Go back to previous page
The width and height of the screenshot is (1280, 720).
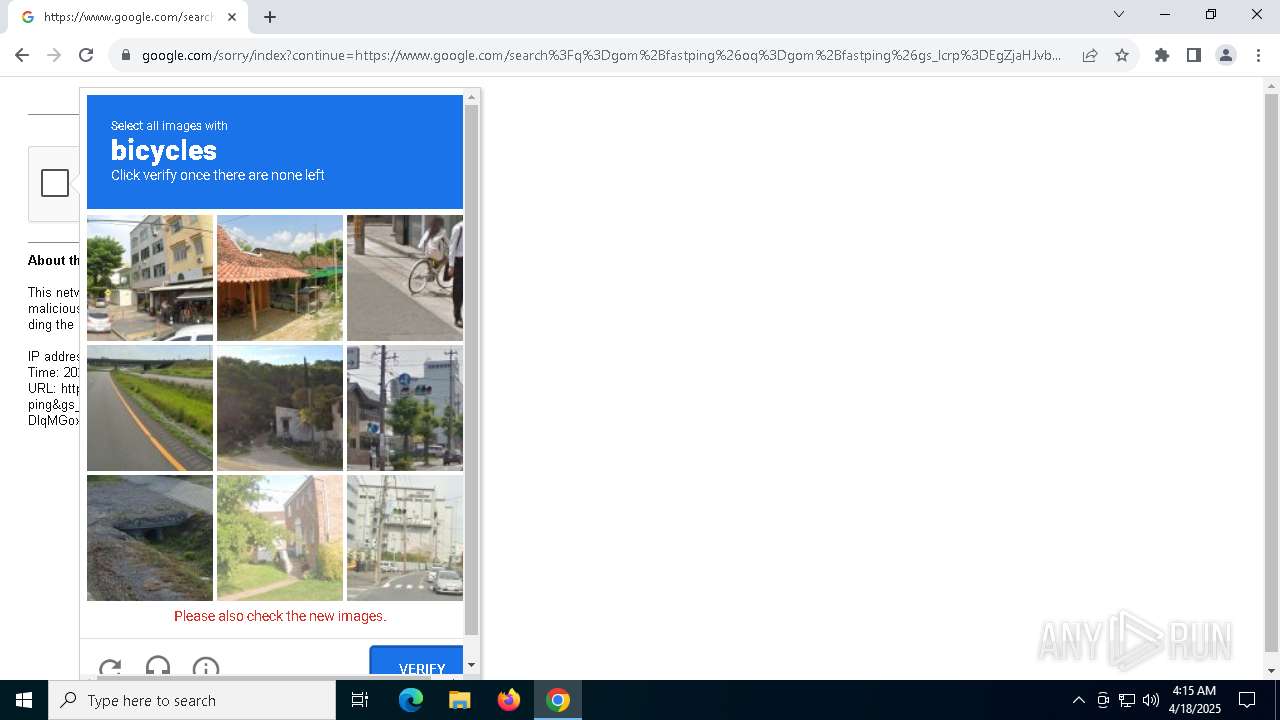(22, 55)
